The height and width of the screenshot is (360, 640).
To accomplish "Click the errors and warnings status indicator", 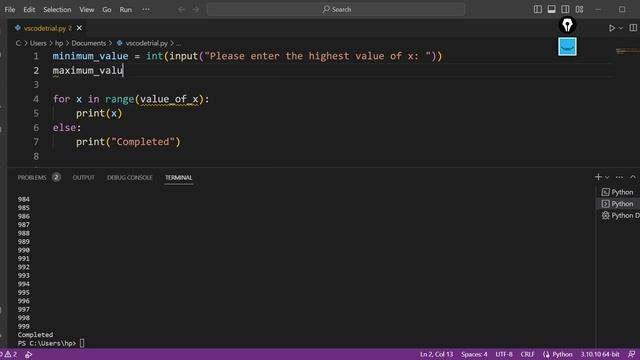I will 8,354.
